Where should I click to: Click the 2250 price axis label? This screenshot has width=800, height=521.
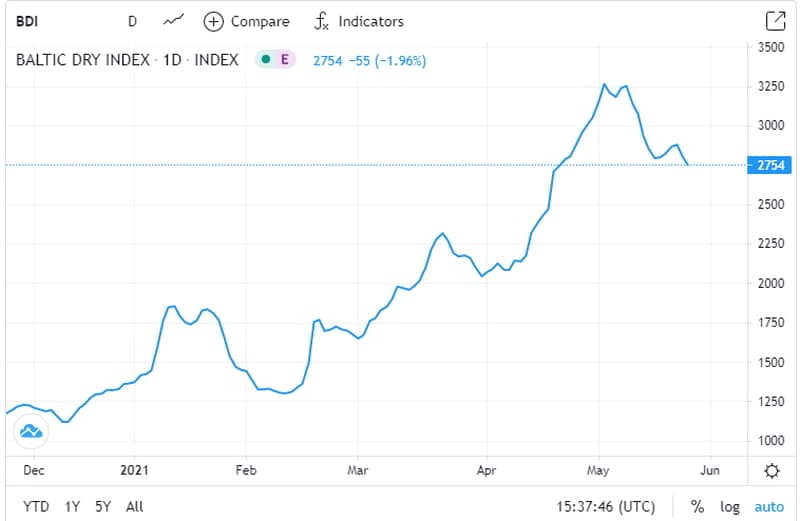click(771, 243)
